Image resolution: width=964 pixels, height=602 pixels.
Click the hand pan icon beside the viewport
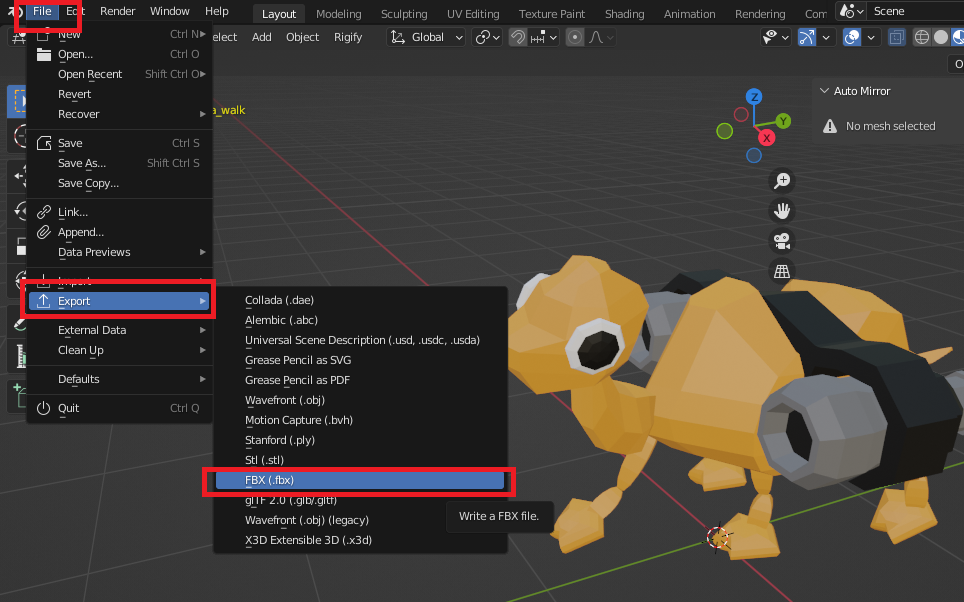pyautogui.click(x=782, y=211)
